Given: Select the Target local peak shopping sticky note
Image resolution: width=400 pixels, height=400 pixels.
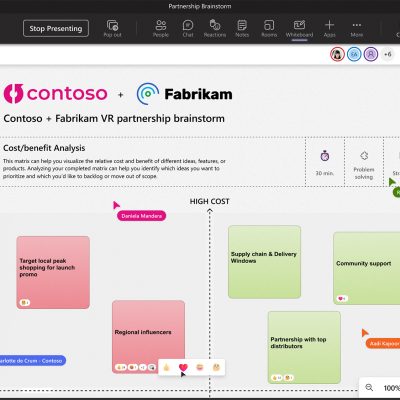Looking at the screenshot, I should pyautogui.click(x=53, y=272).
